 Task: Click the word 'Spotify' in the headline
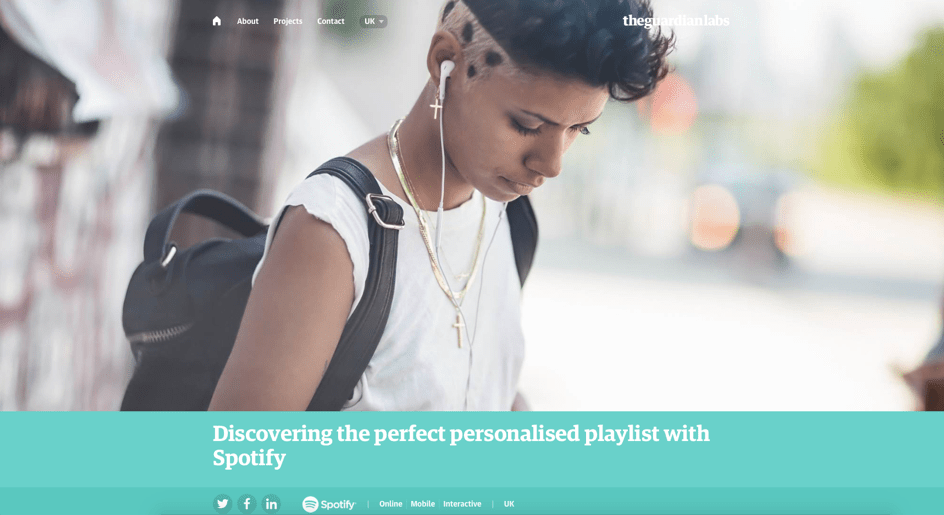coord(249,458)
